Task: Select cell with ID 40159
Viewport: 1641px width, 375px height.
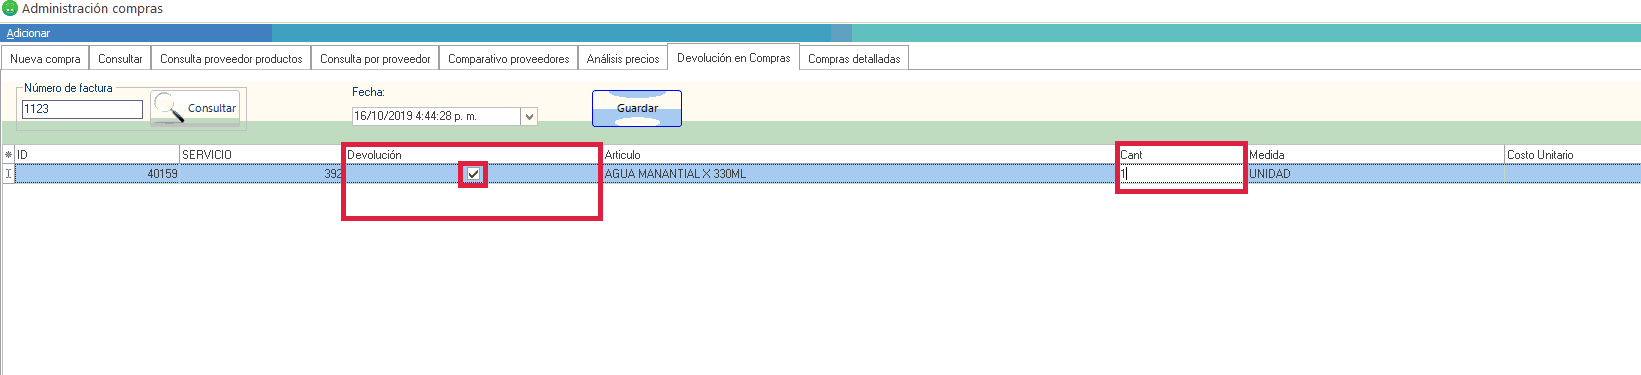Action: 97,174
